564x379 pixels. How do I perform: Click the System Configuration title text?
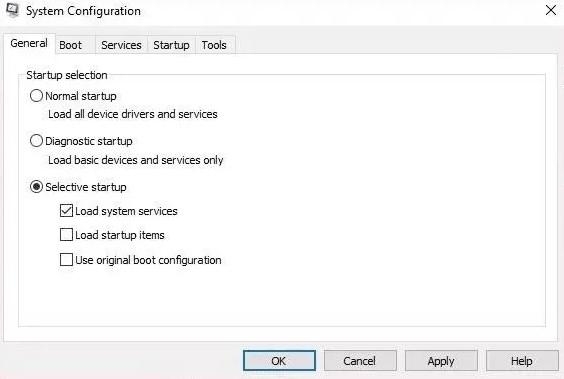coord(83,11)
